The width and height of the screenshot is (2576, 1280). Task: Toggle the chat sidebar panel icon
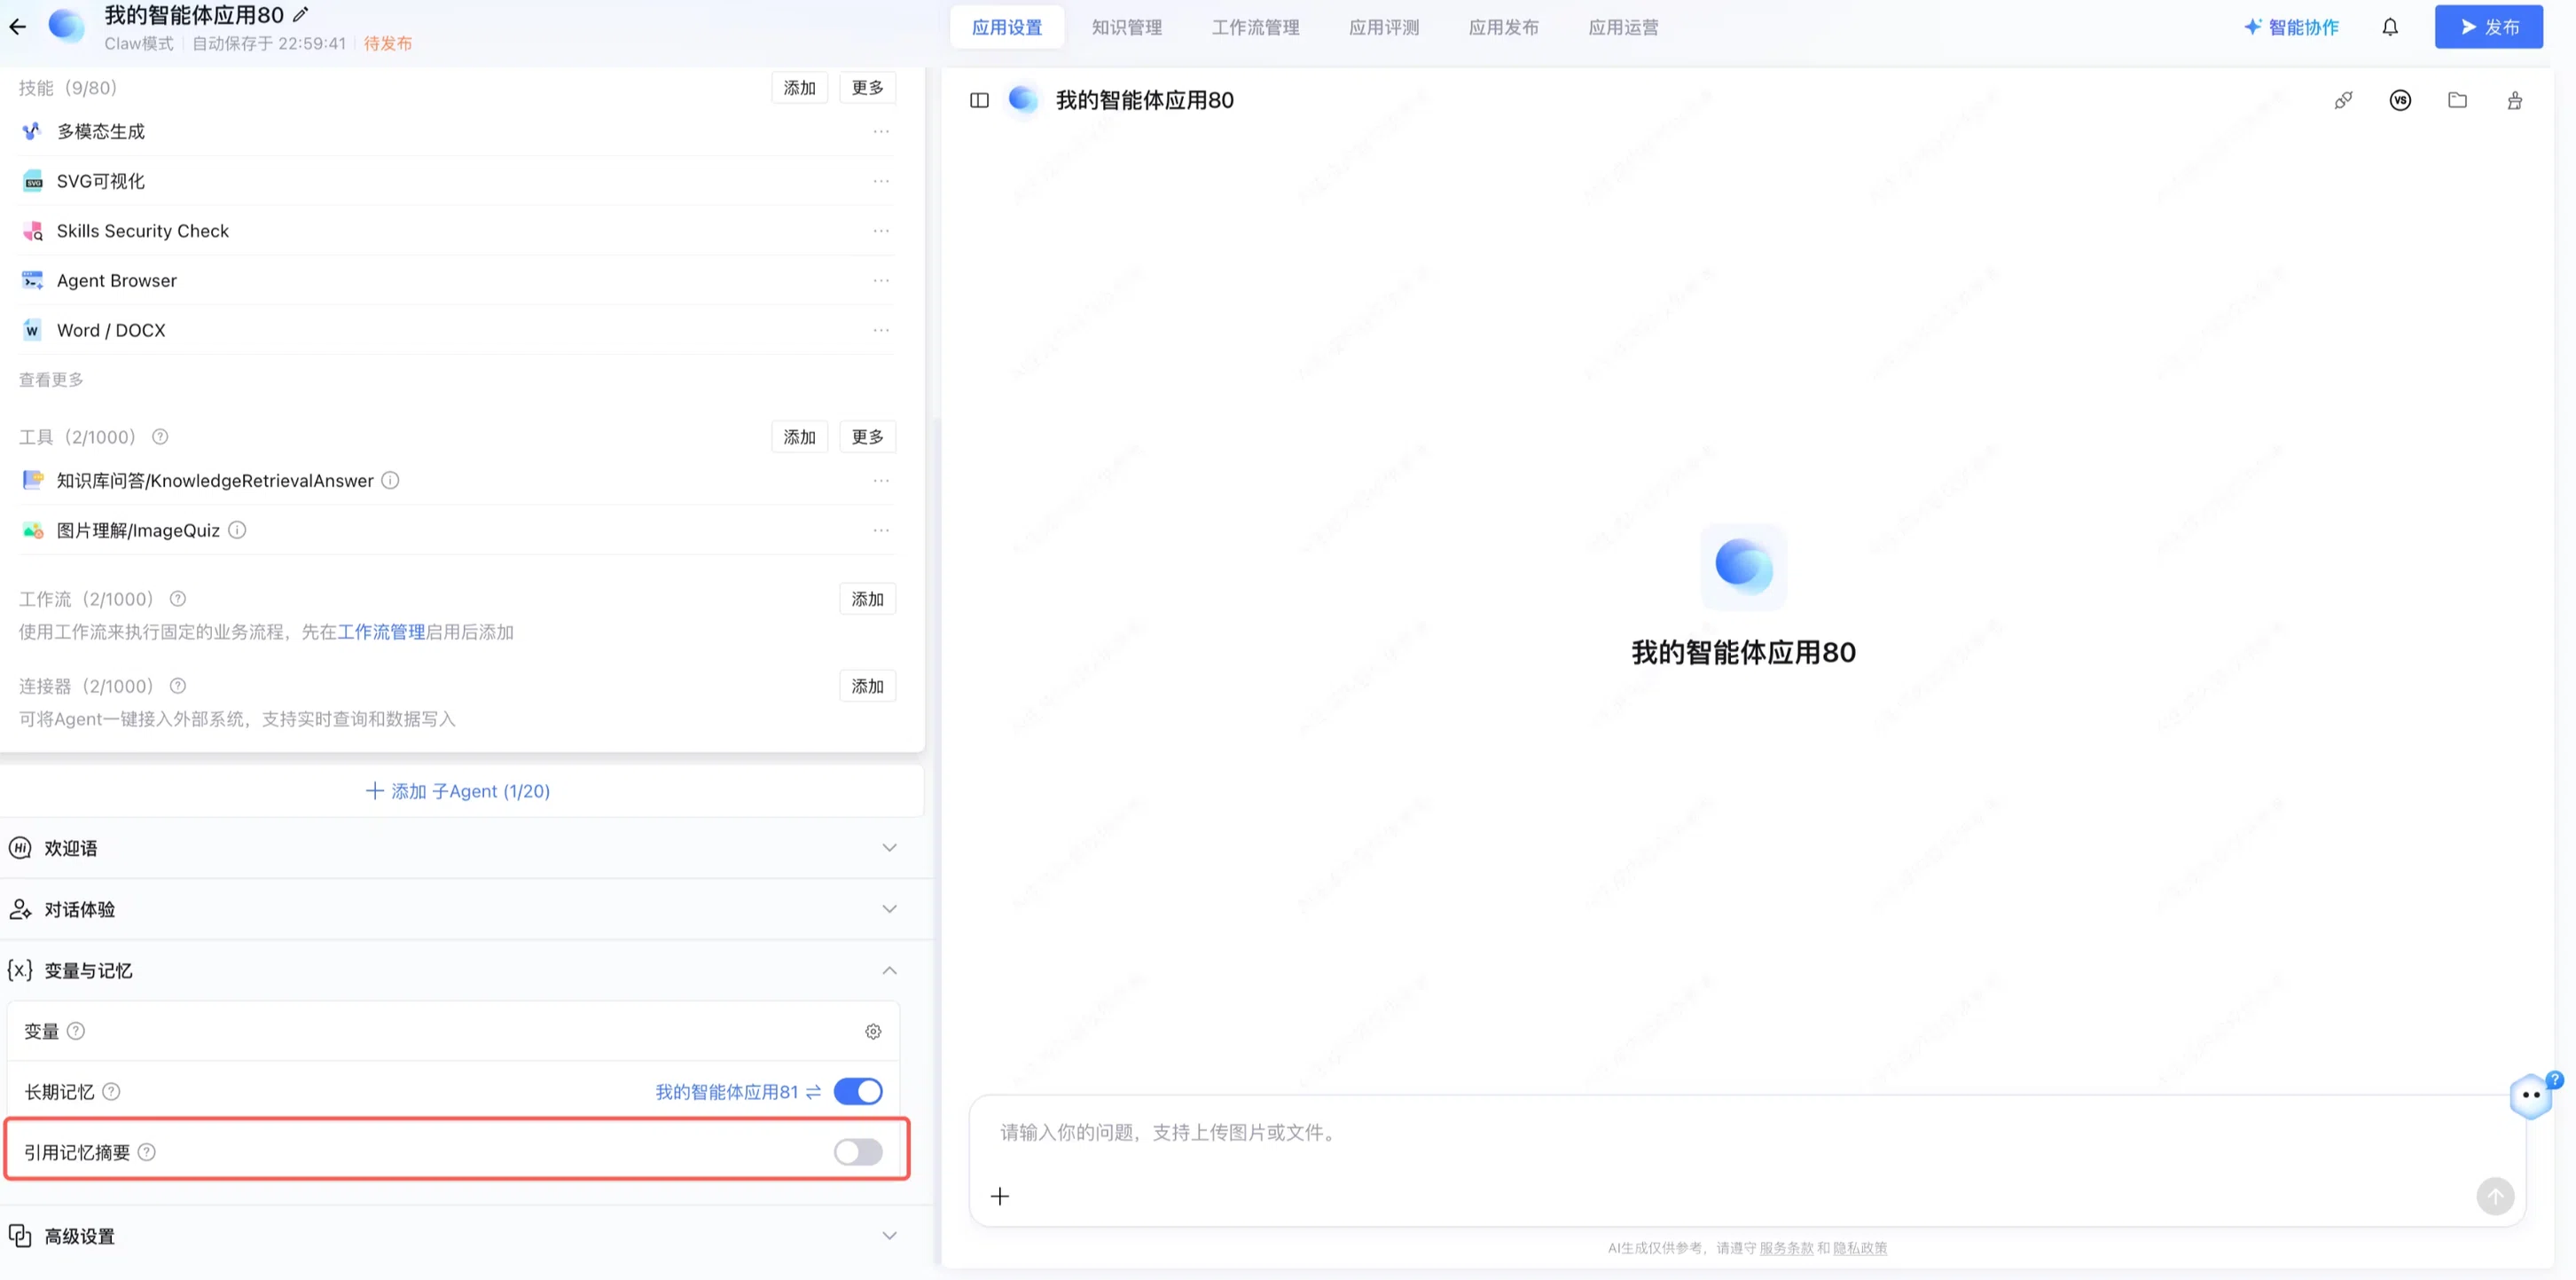[x=979, y=100]
